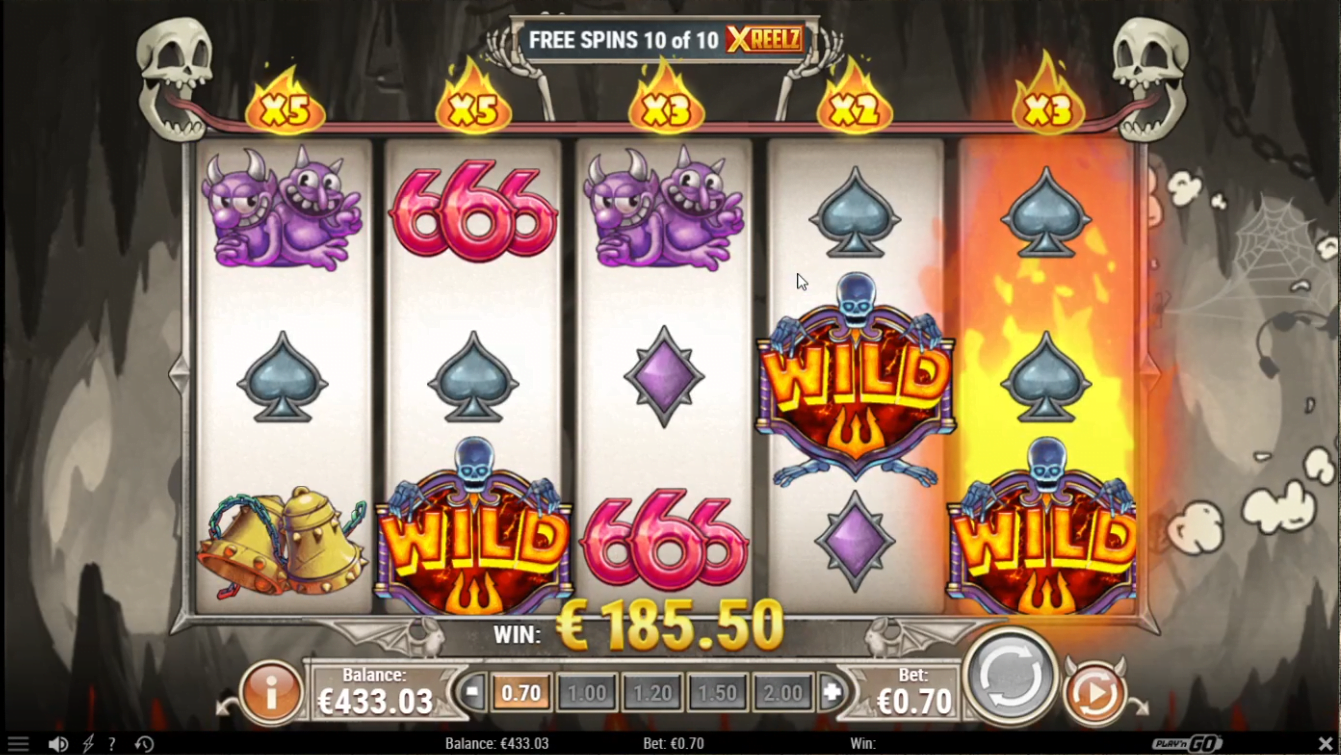Open game history clock icon

(x=144, y=744)
